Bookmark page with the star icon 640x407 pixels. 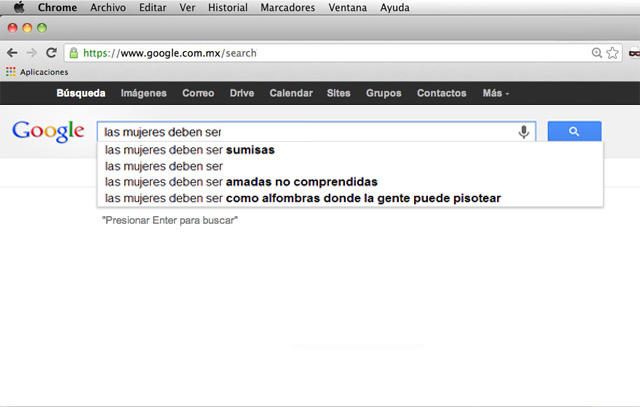click(612, 53)
